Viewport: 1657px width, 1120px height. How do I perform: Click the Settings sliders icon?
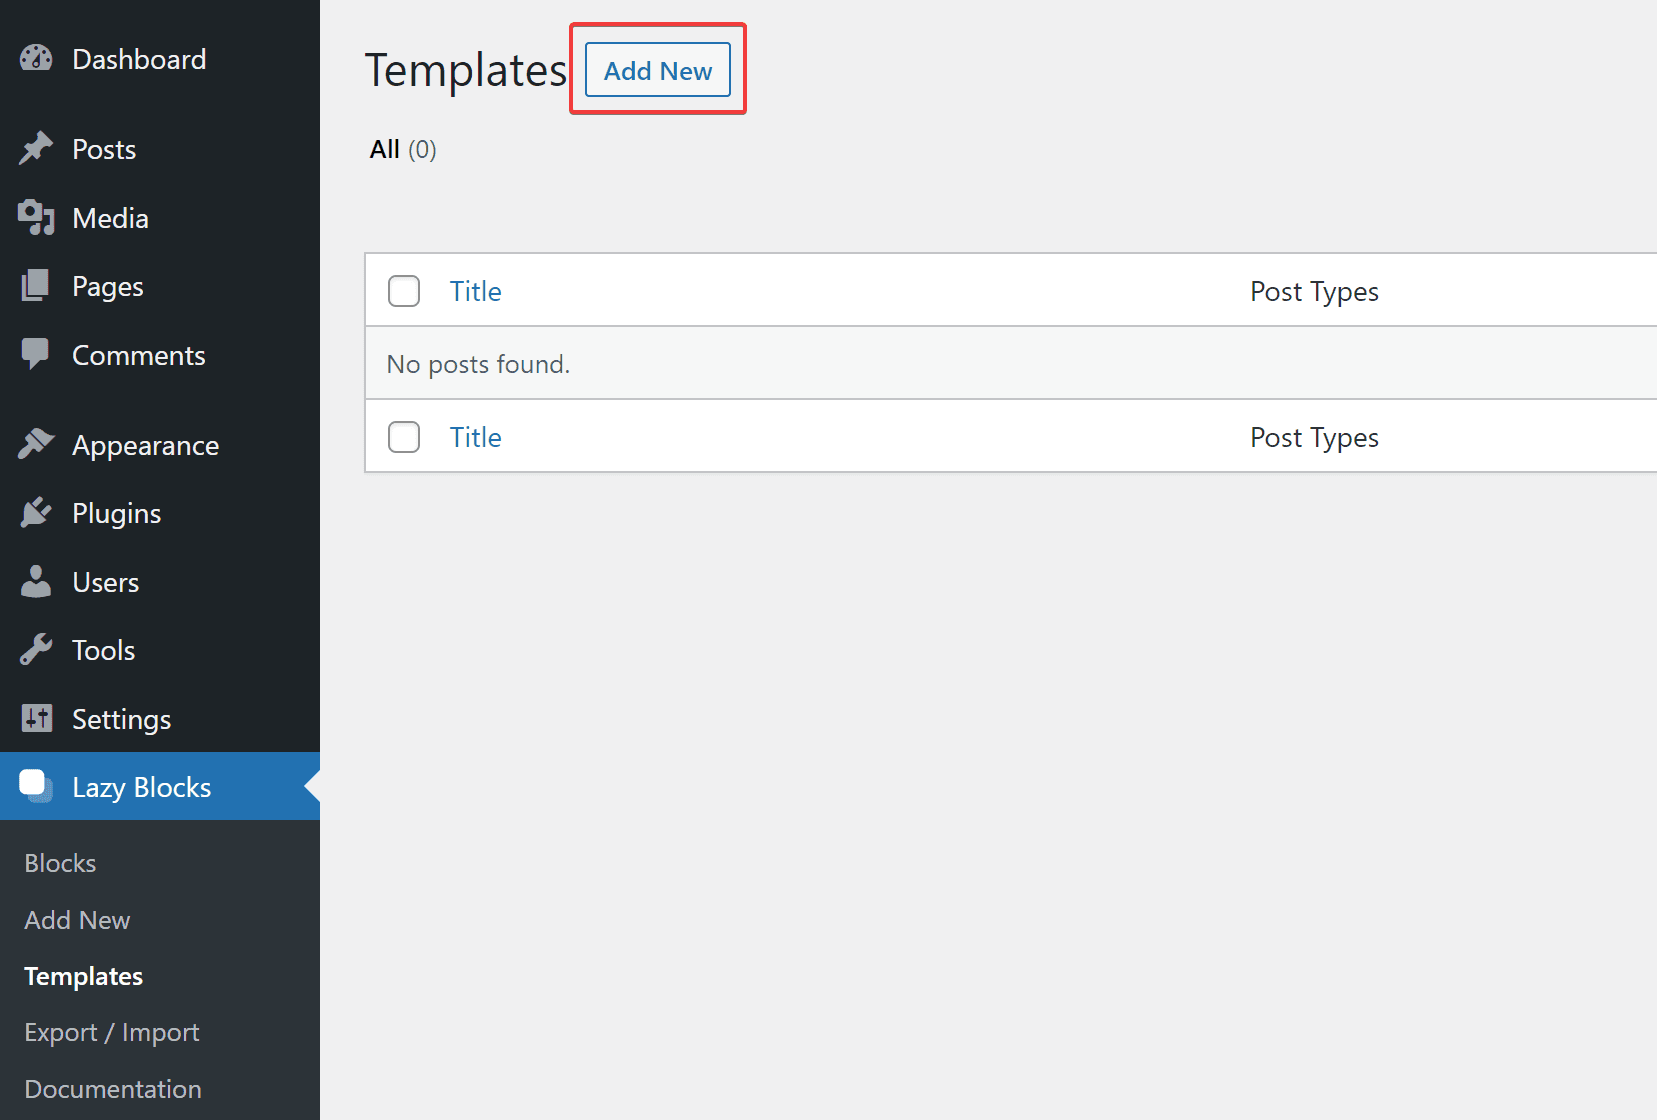(36, 718)
